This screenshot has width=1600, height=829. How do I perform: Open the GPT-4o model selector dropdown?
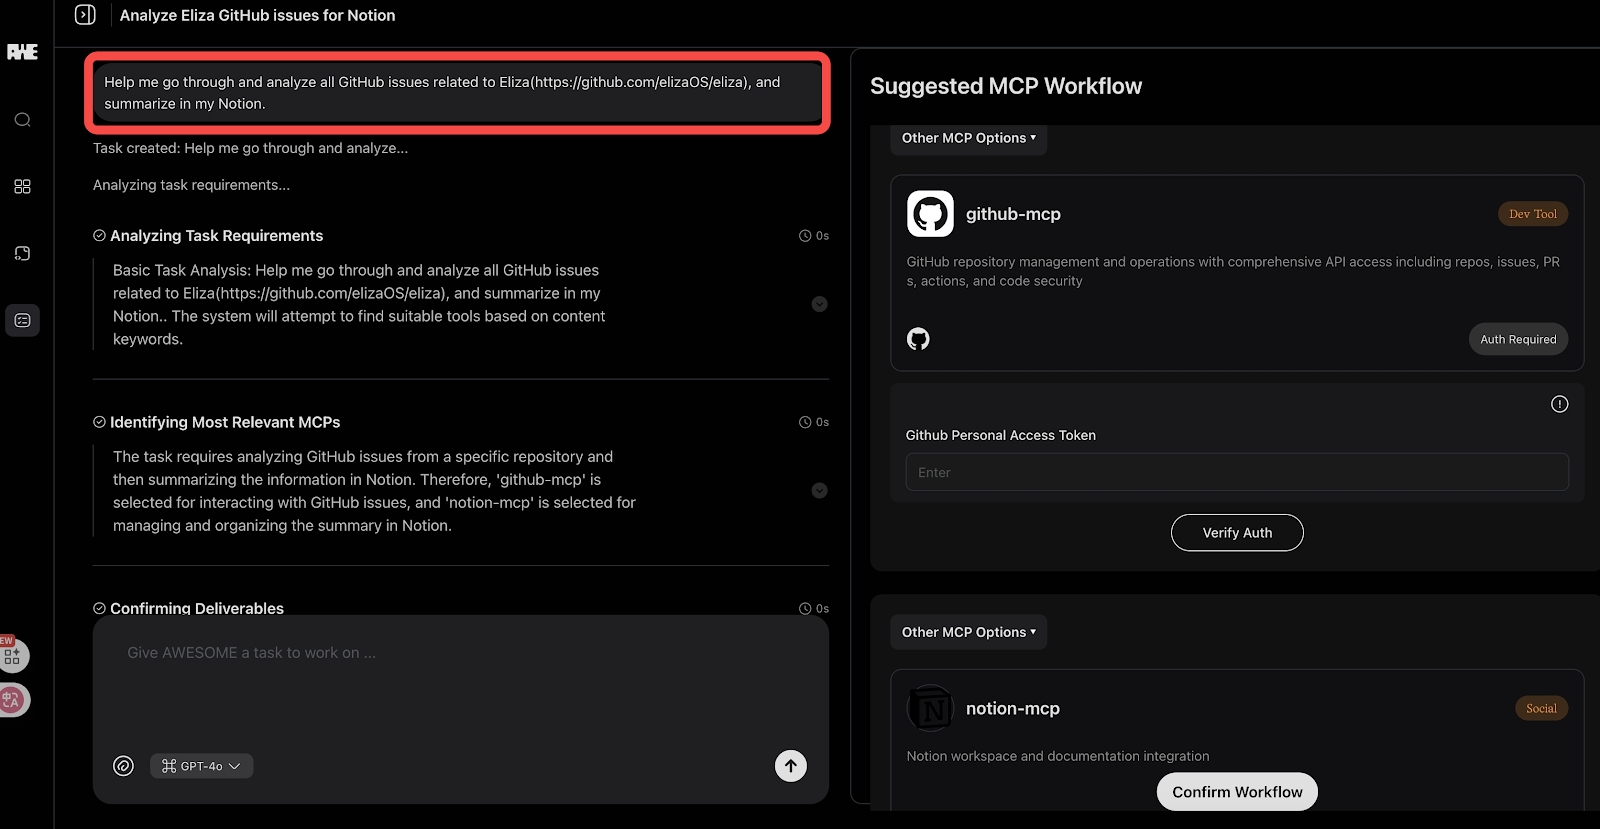click(x=201, y=766)
